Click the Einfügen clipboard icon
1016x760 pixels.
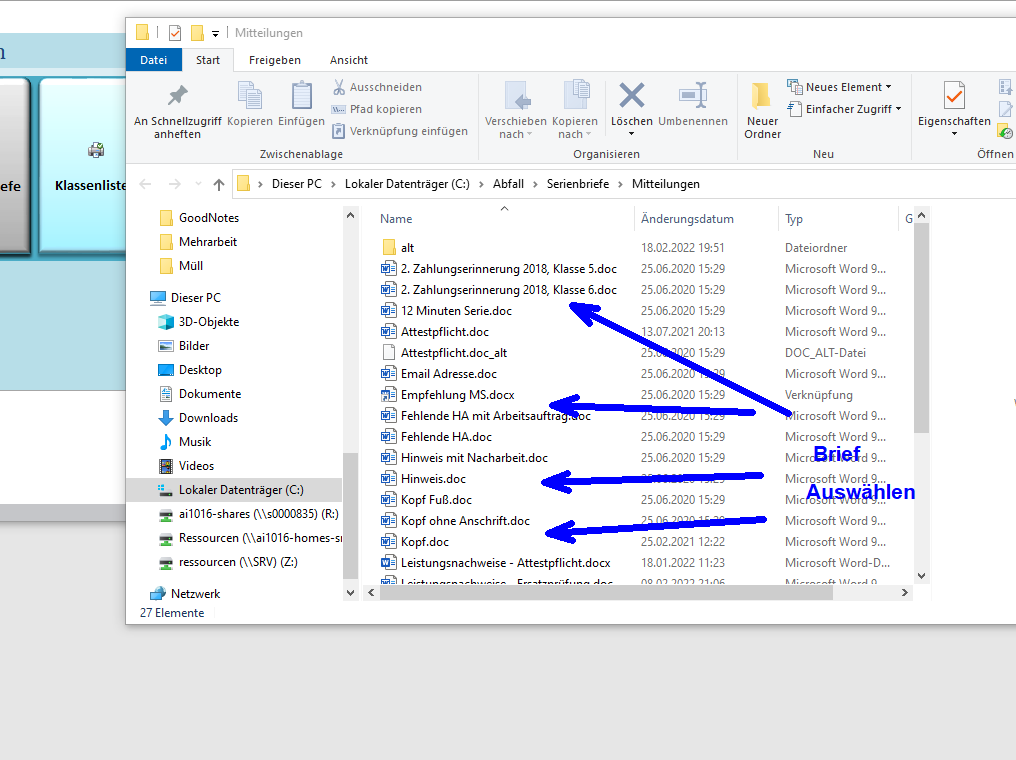pyautogui.click(x=301, y=97)
